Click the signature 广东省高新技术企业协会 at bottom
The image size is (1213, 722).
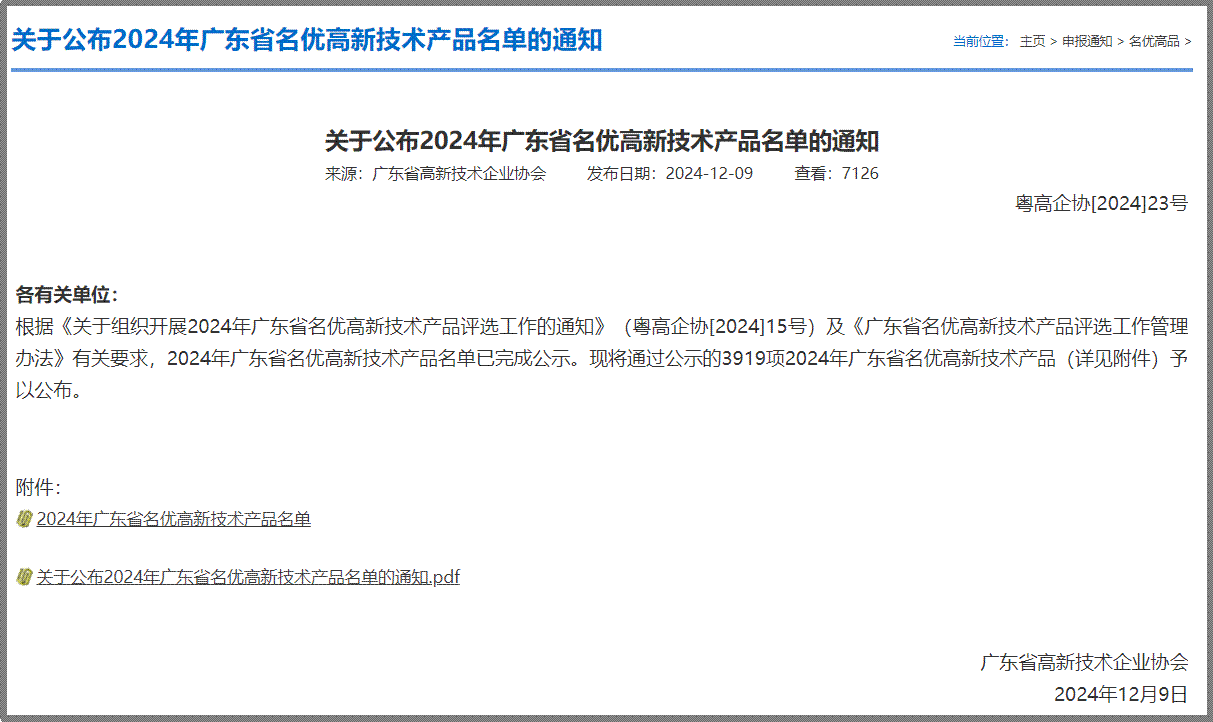pyautogui.click(x=1084, y=662)
